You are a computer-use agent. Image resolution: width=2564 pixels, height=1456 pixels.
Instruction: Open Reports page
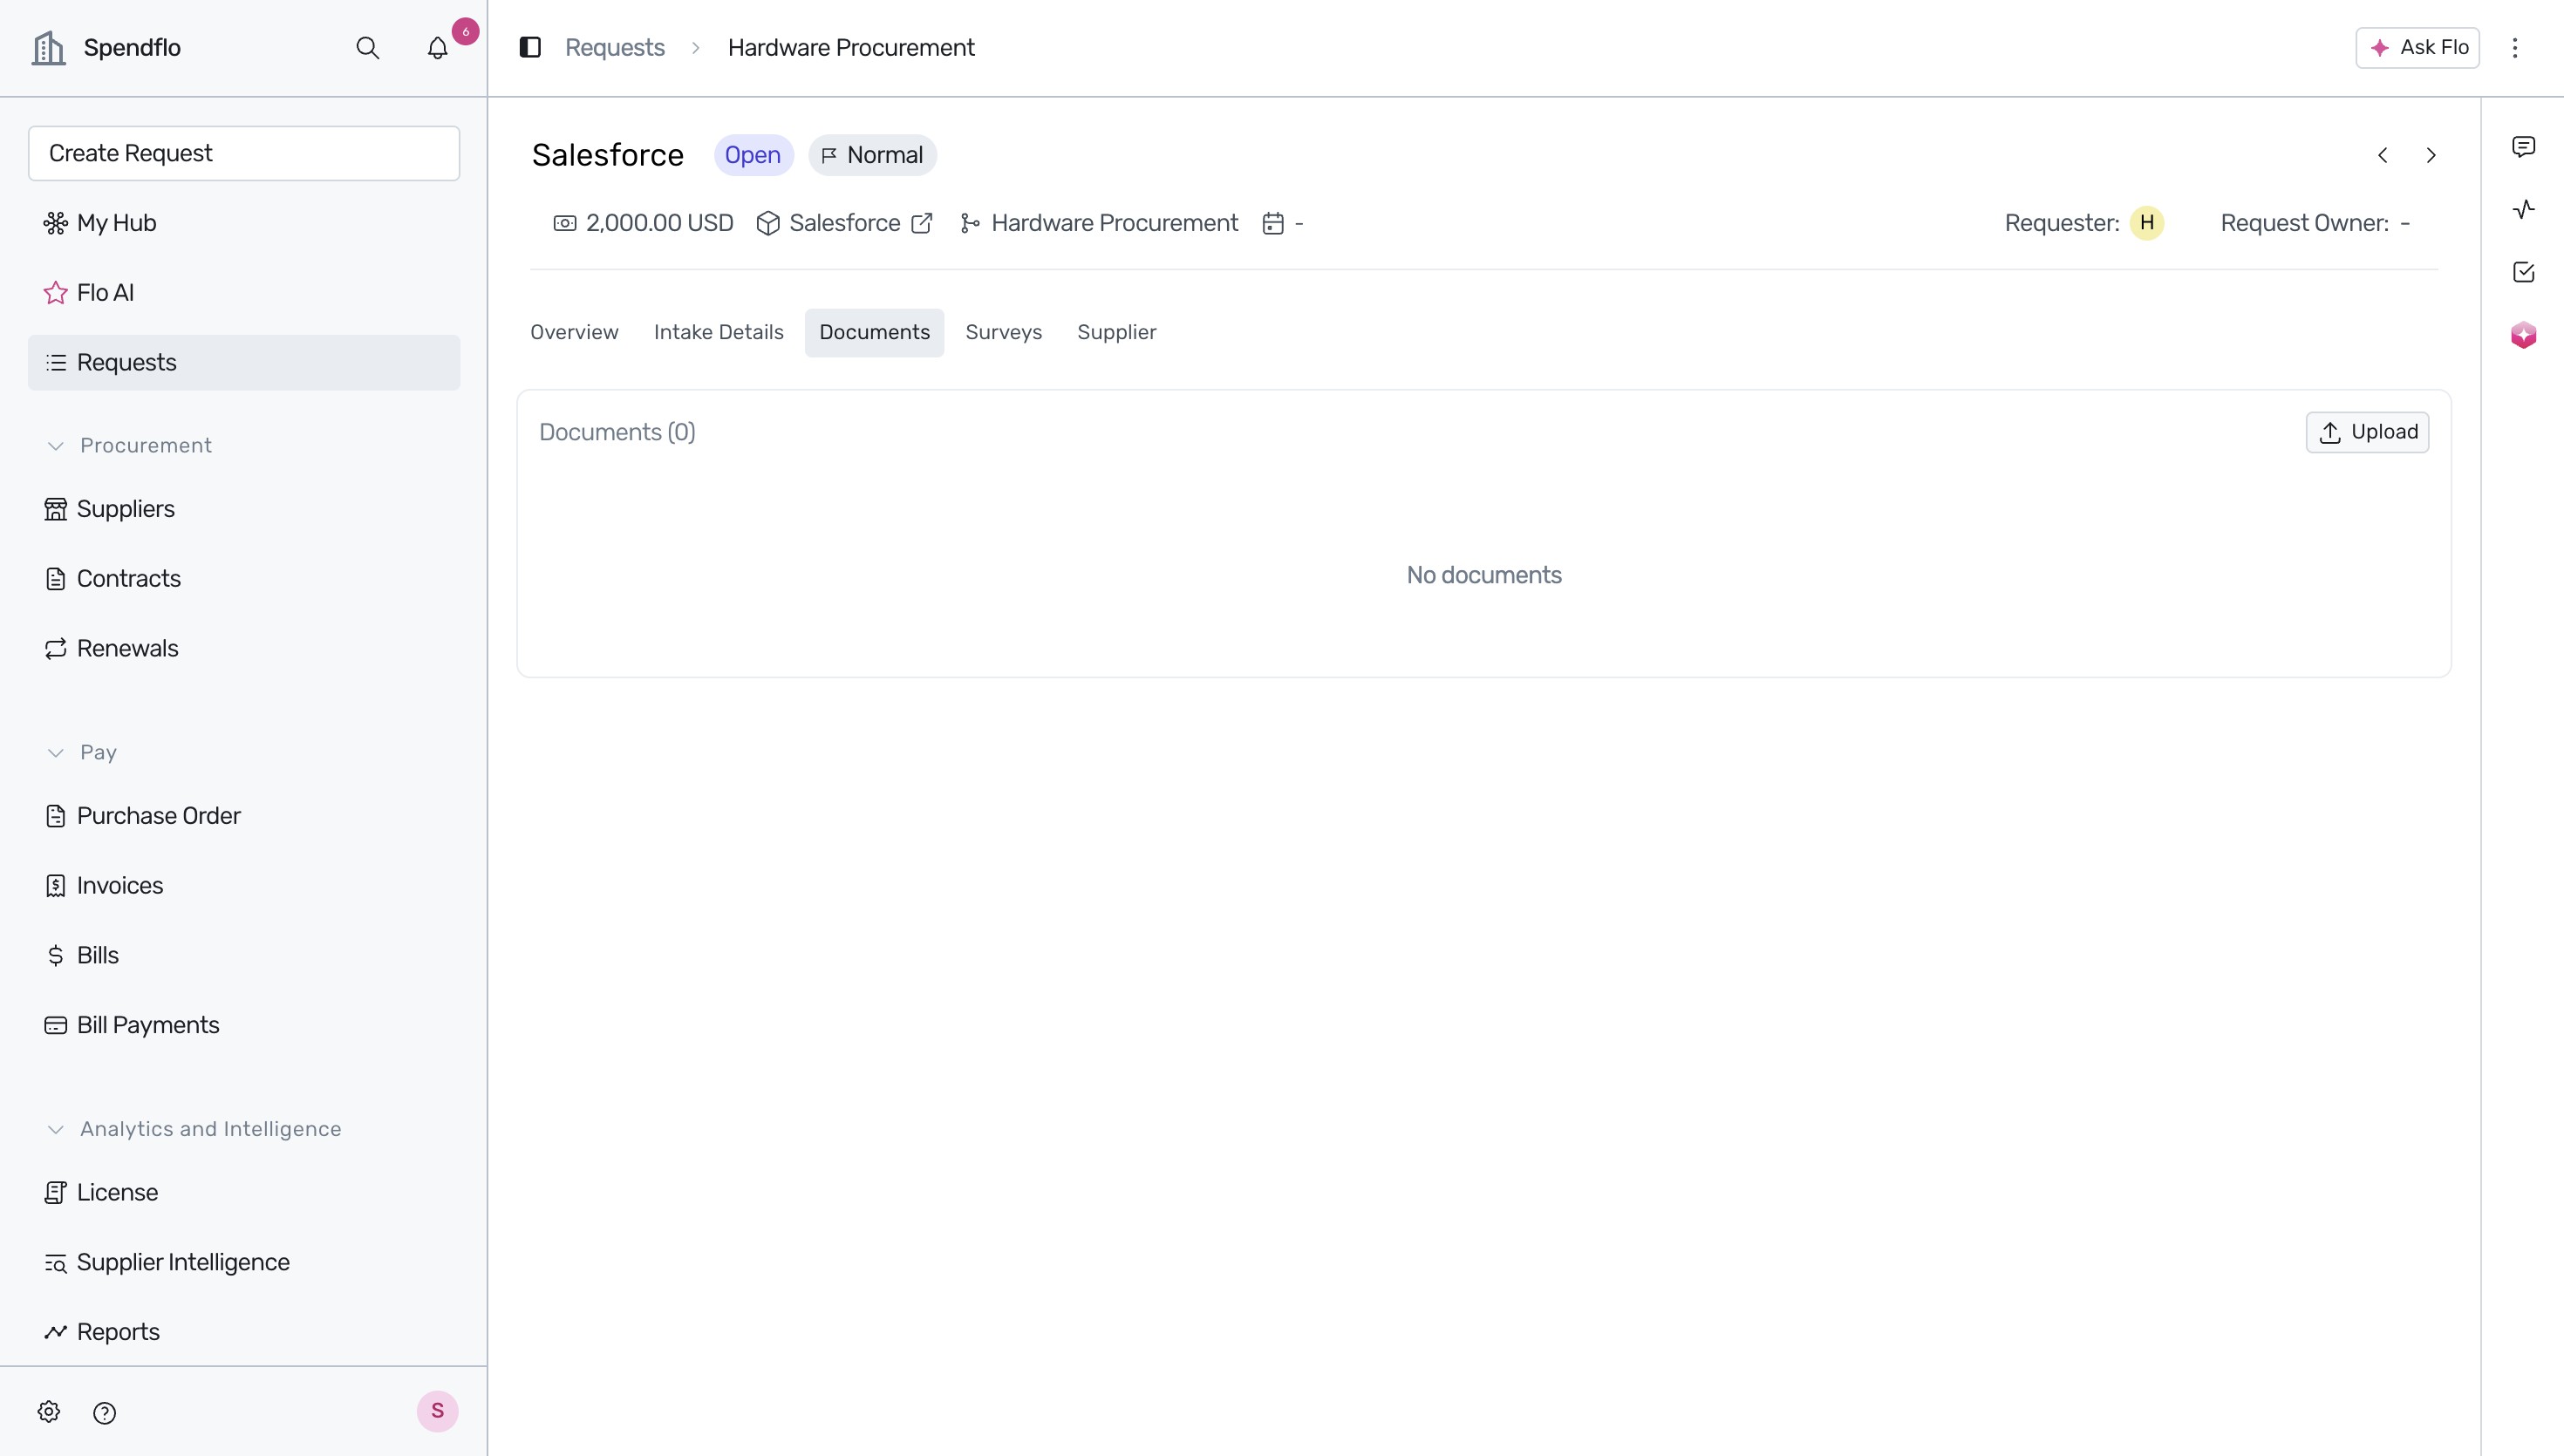[244, 1332]
